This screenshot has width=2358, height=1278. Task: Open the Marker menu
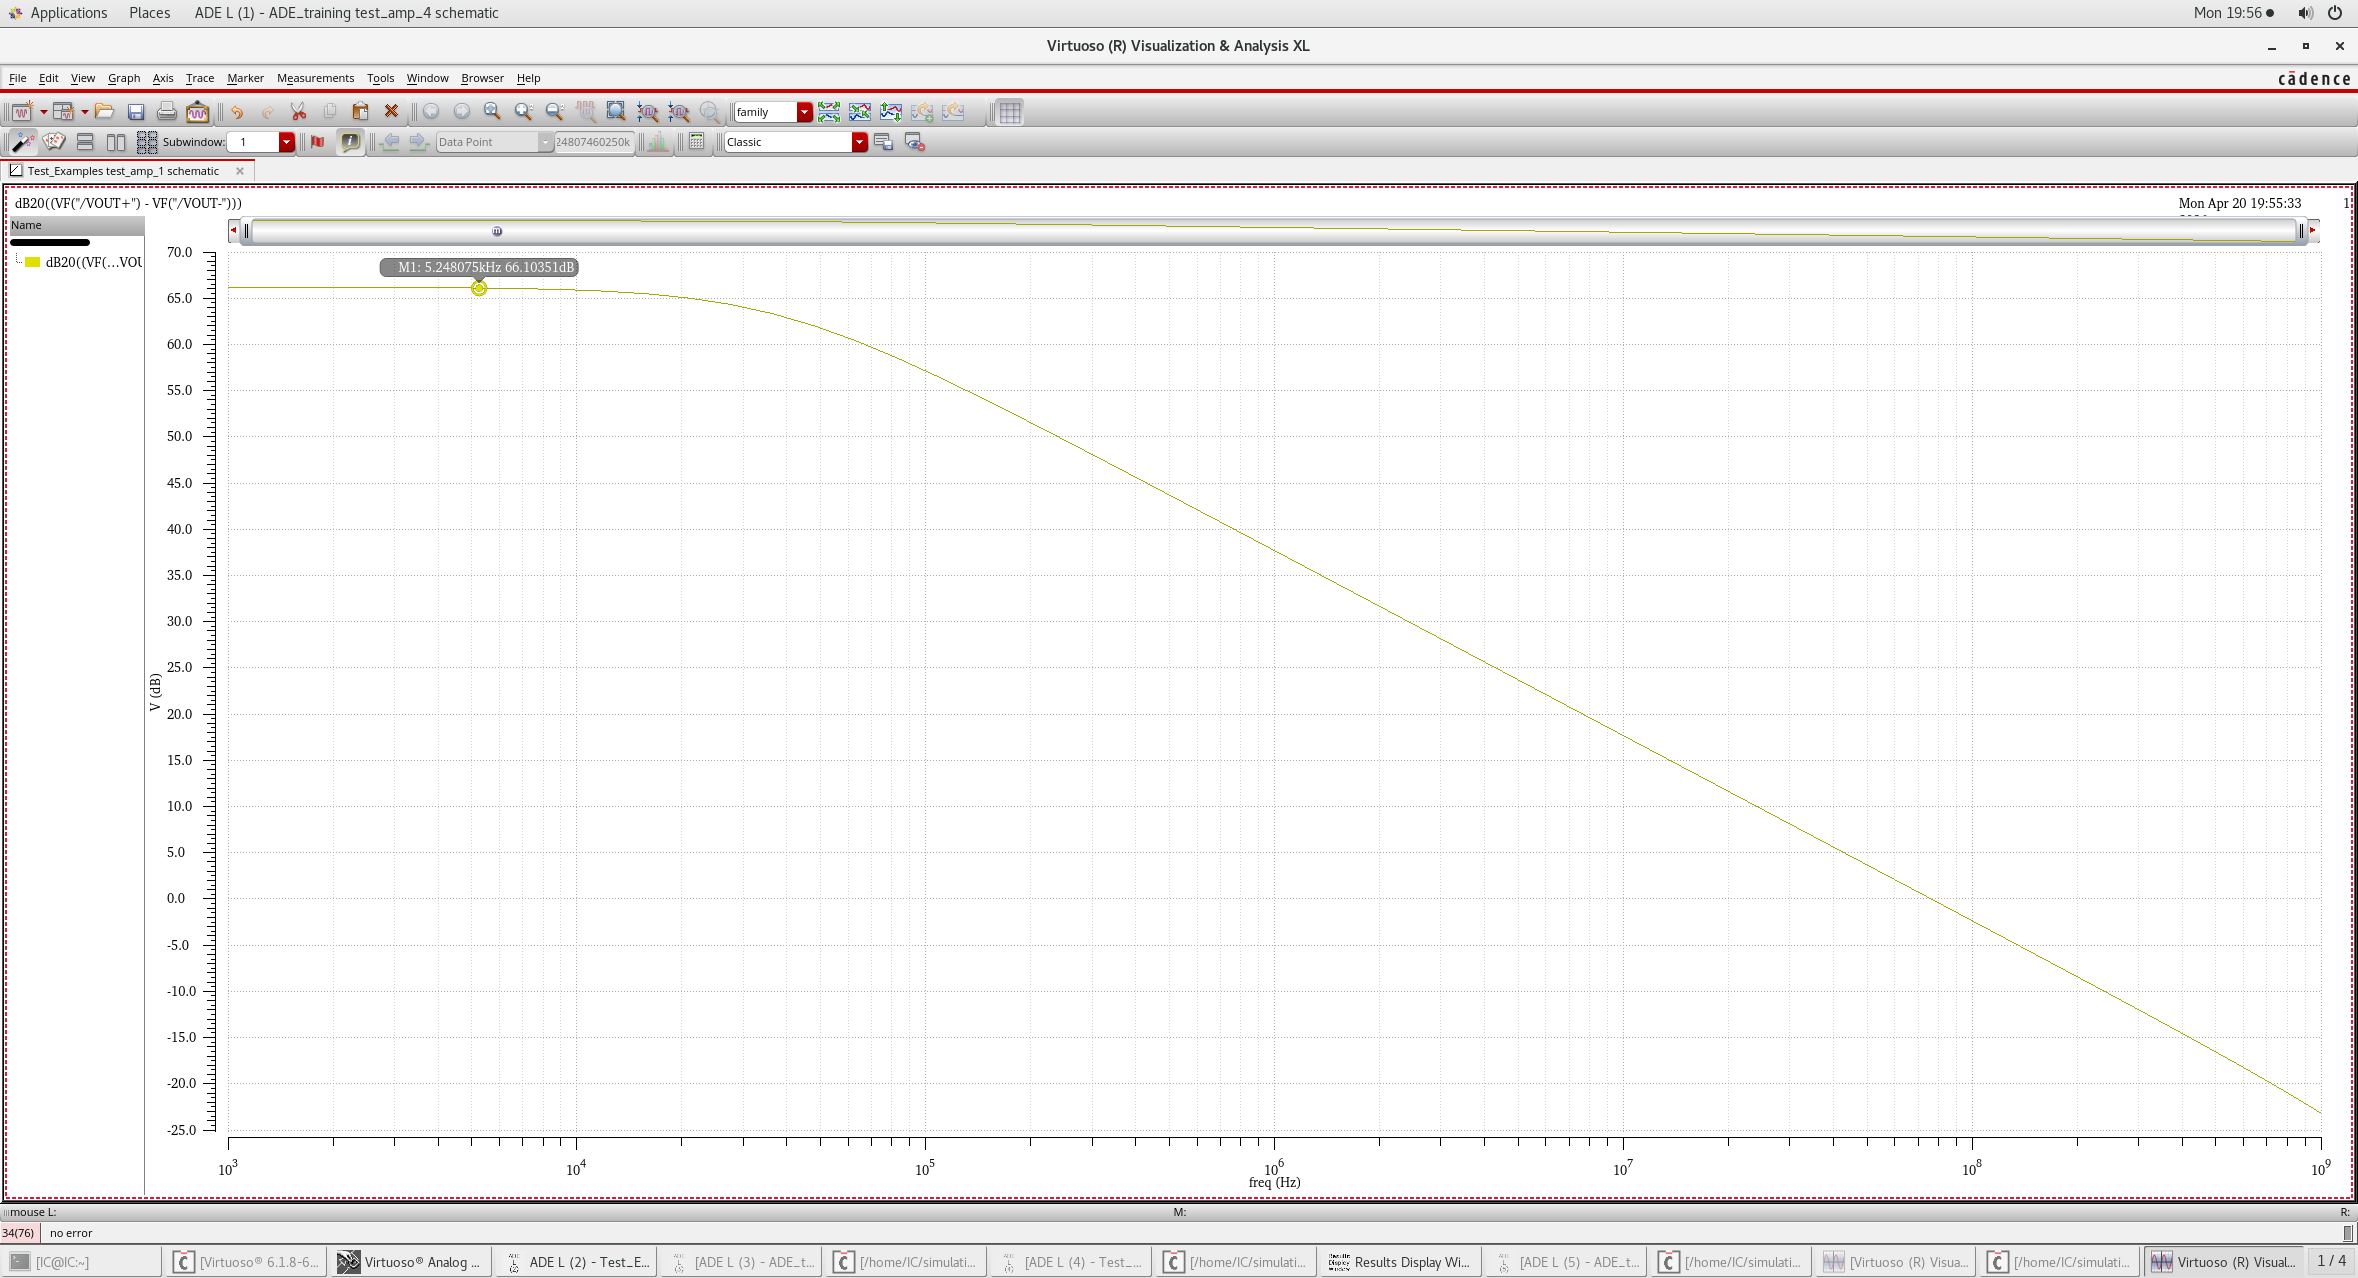click(x=245, y=78)
